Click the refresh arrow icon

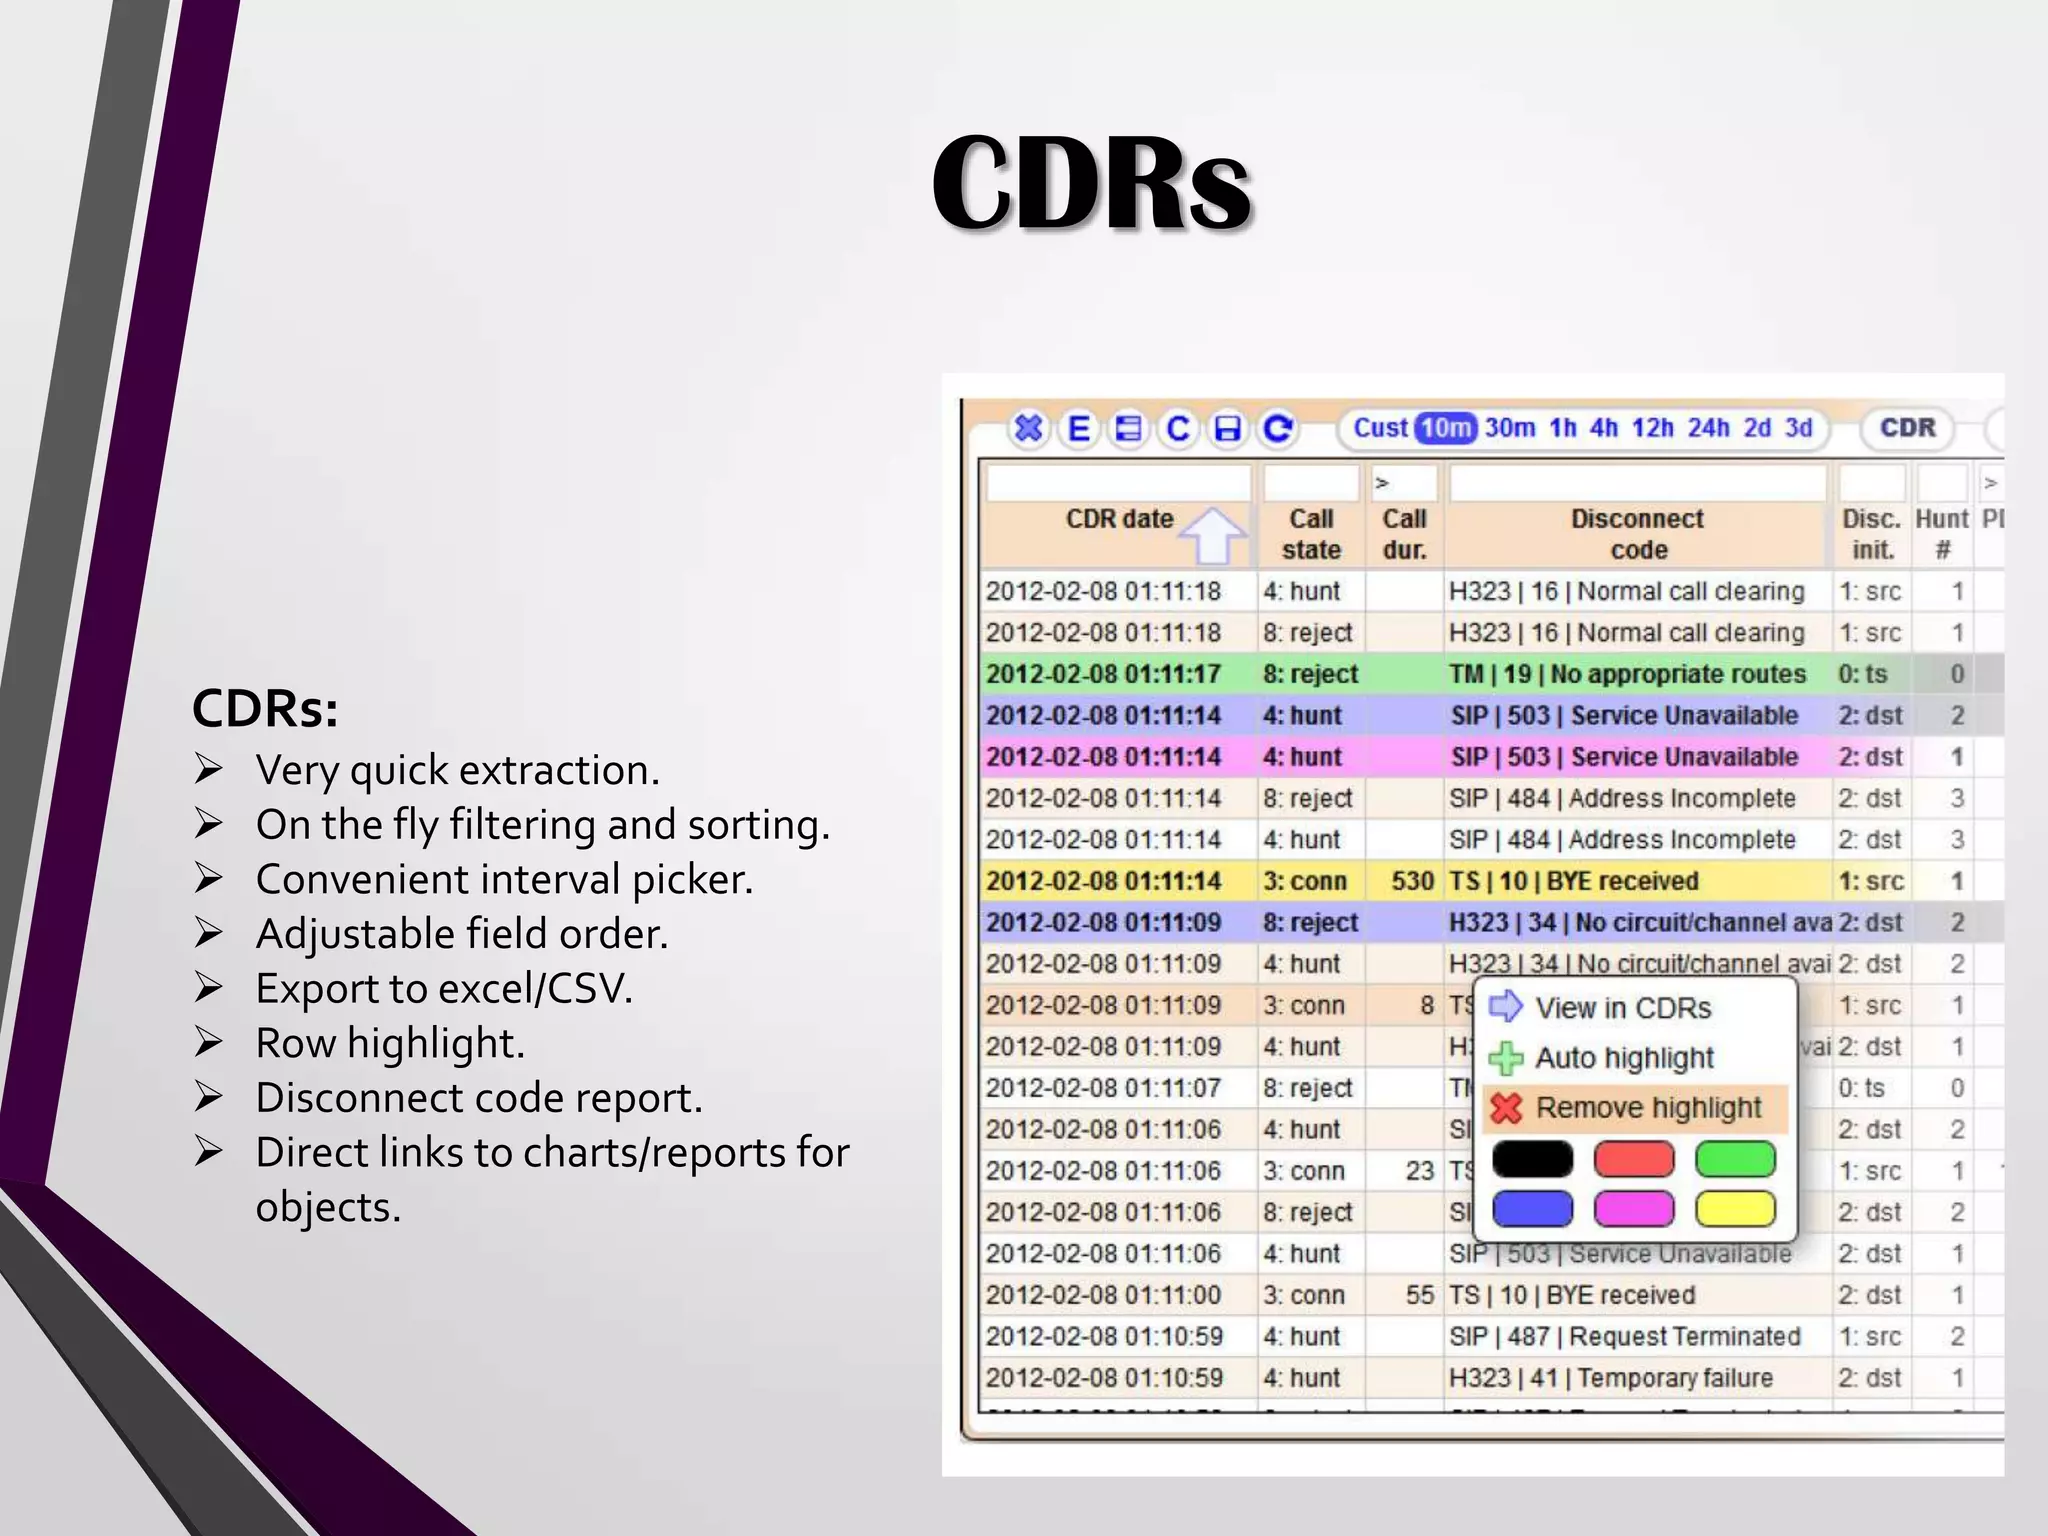1277,429
